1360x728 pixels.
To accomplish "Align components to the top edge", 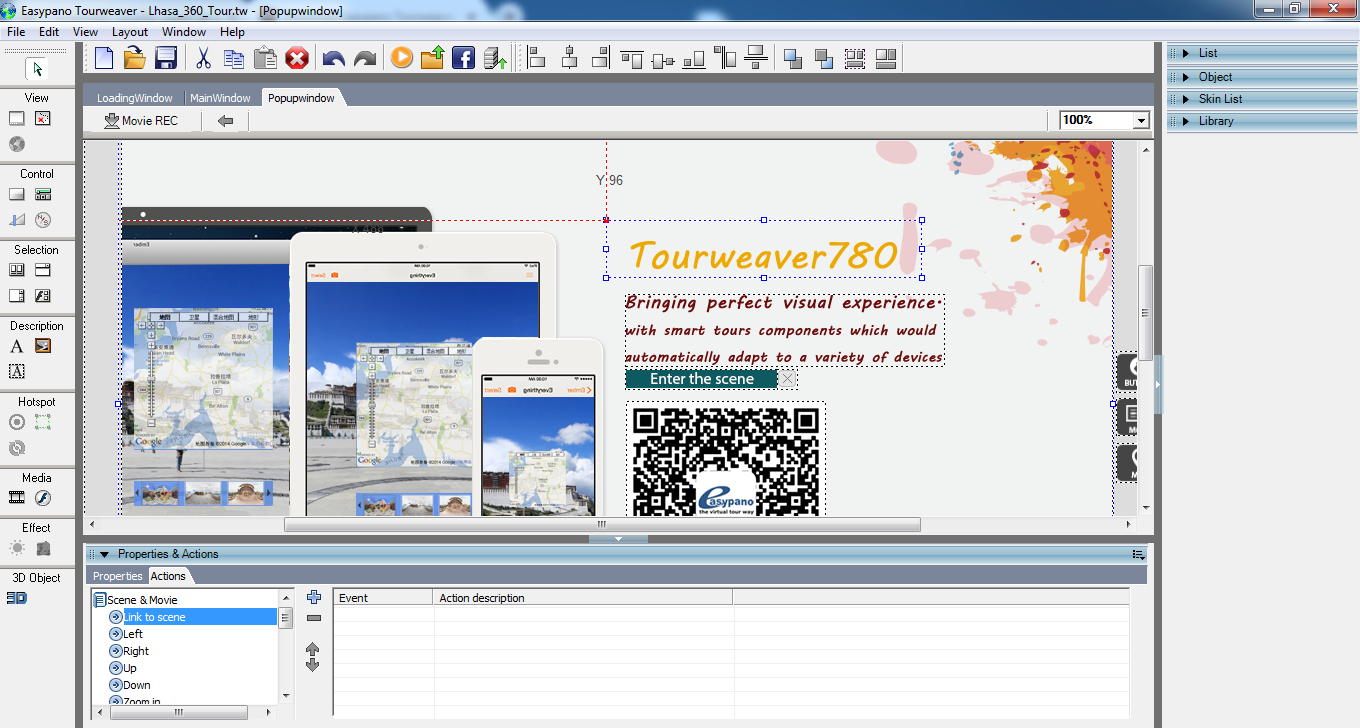I will pyautogui.click(x=631, y=58).
